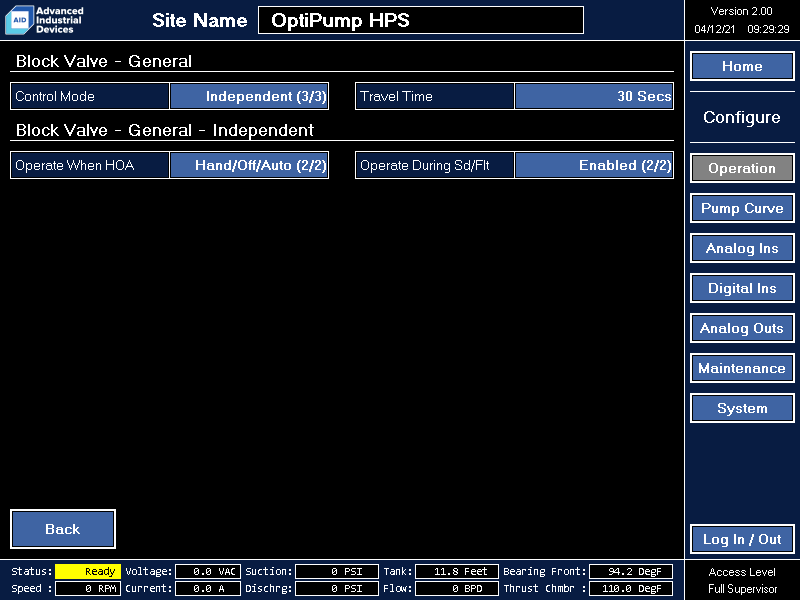Click the Operate When HOA label
Screen dimensions: 800x600
74,165
